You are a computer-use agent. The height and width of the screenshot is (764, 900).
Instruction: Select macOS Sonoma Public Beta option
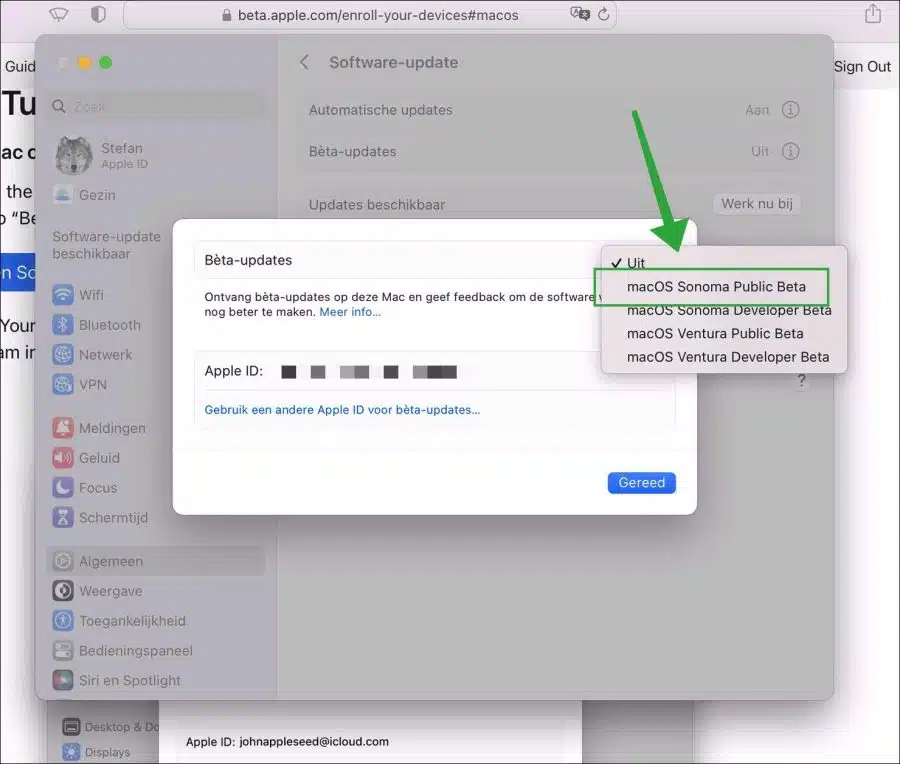[716, 286]
